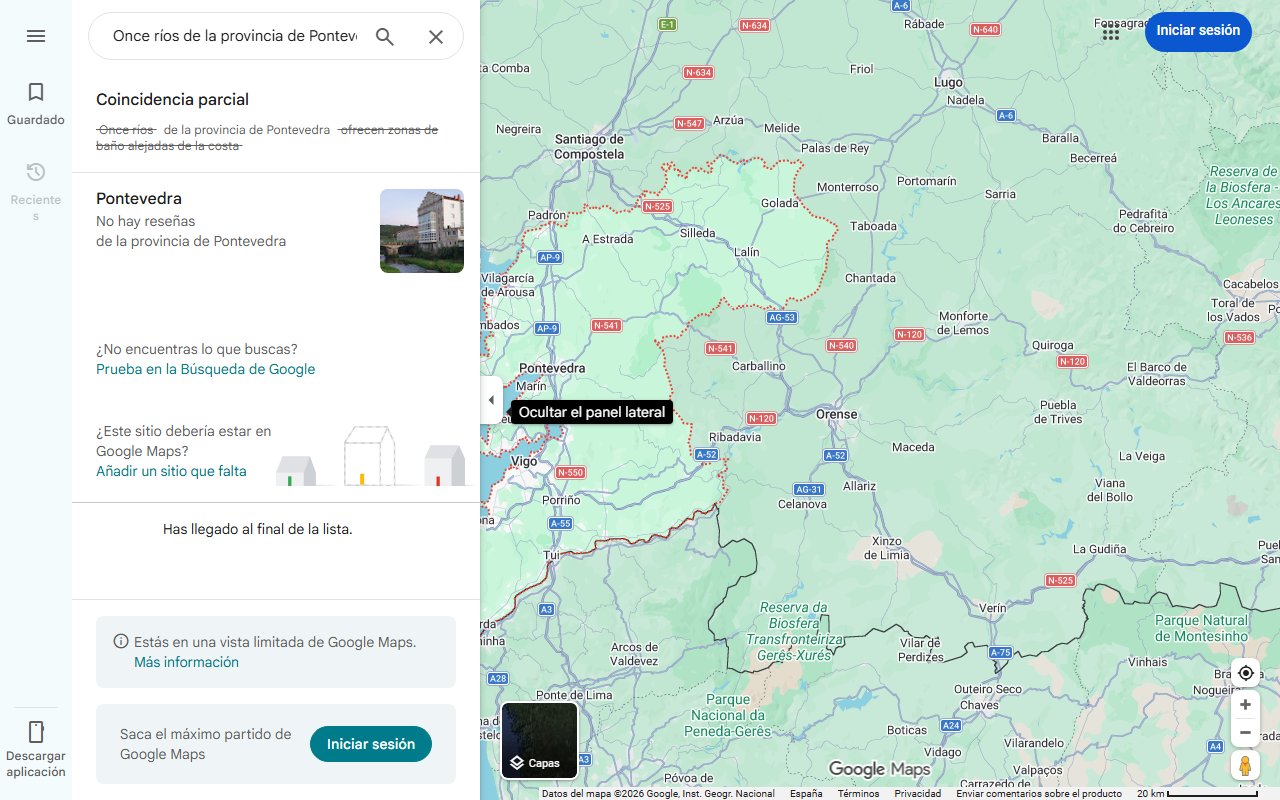View the Privacidad footer link

(x=916, y=792)
